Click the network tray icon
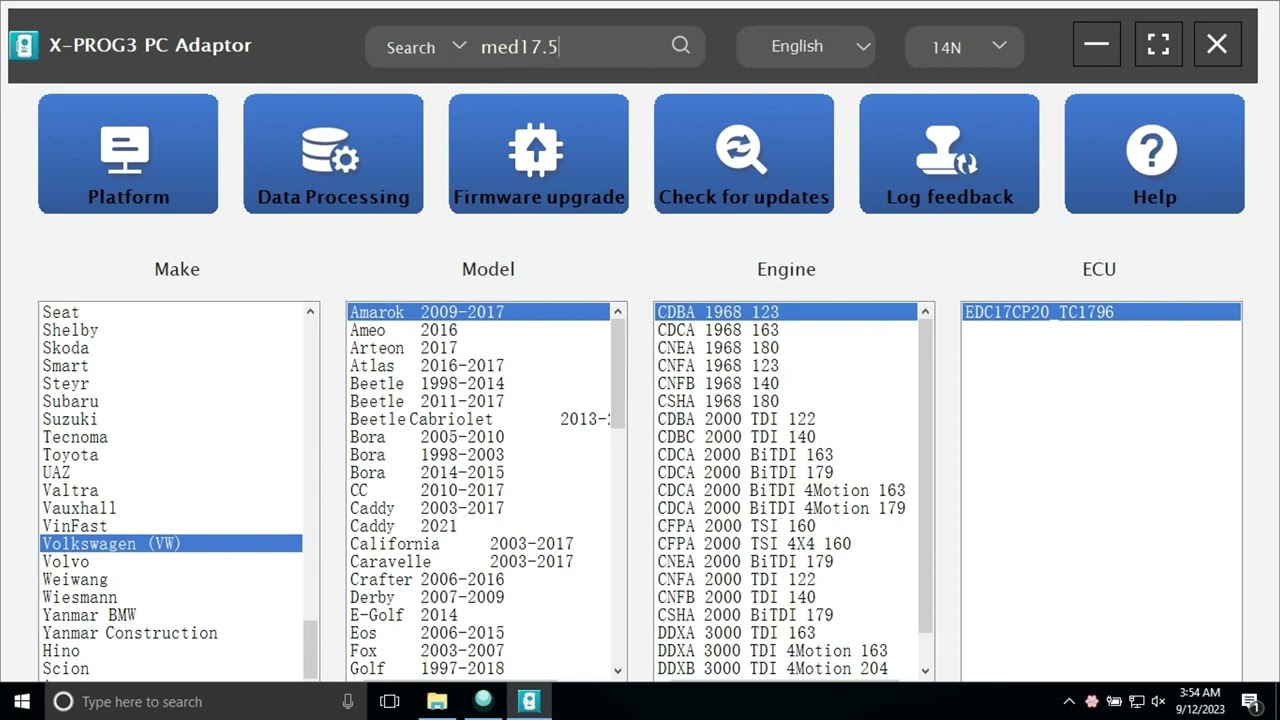Viewport: 1280px width, 720px height. [x=1137, y=702]
